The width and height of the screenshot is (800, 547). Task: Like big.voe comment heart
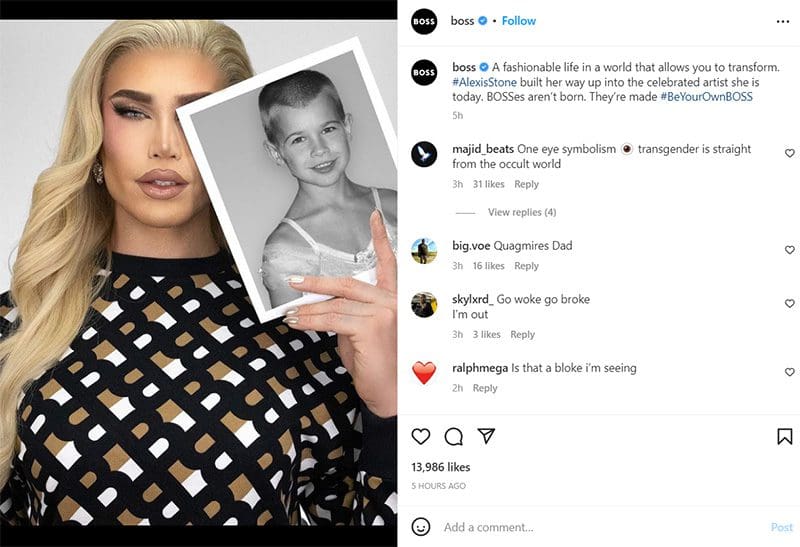[x=789, y=250]
